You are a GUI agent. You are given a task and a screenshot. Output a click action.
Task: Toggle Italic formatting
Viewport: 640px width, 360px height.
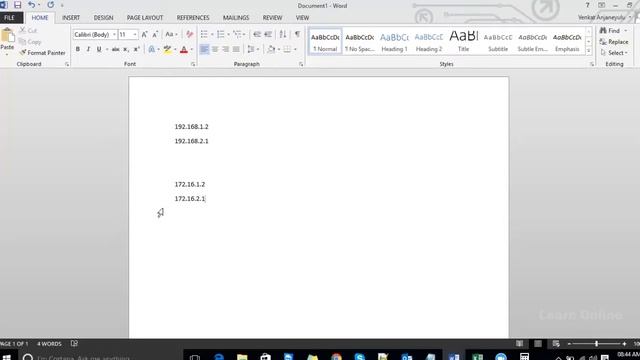[x=88, y=49]
